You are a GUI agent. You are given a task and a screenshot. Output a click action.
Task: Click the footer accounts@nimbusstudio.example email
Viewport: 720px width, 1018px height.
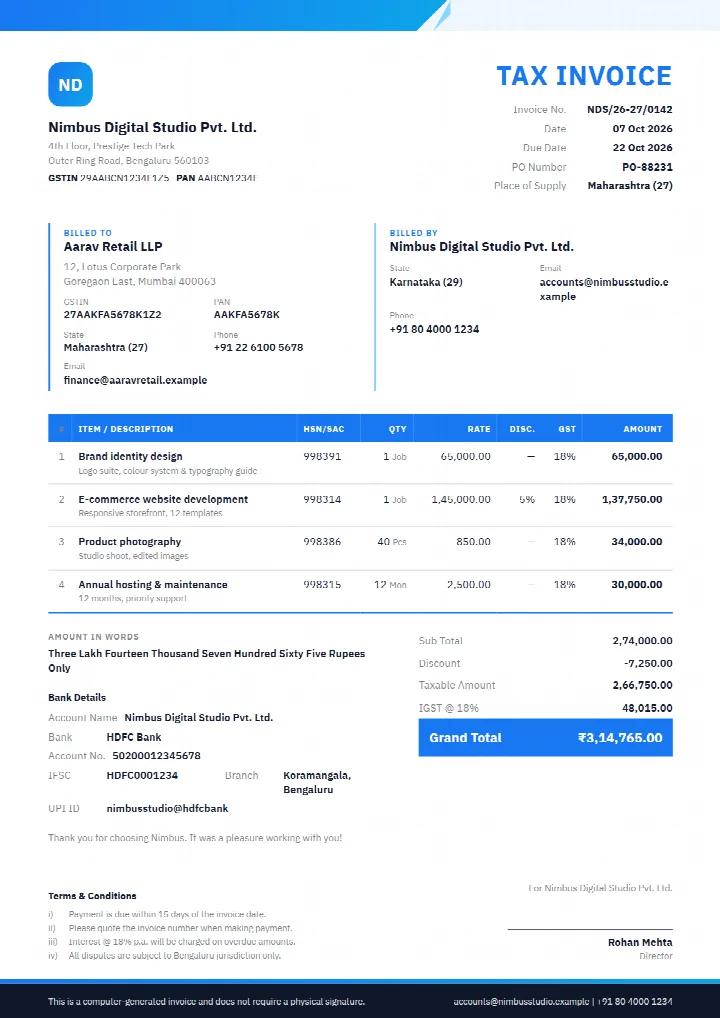point(521,1002)
